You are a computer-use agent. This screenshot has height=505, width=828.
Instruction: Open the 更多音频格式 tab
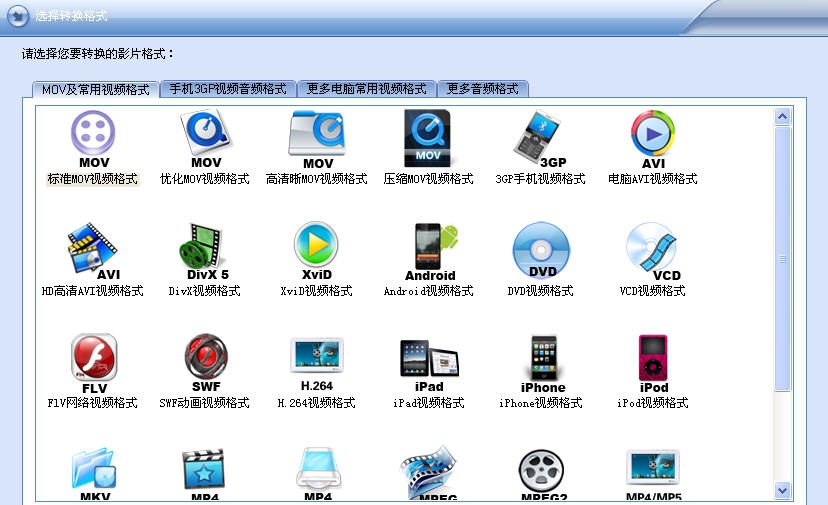483,89
